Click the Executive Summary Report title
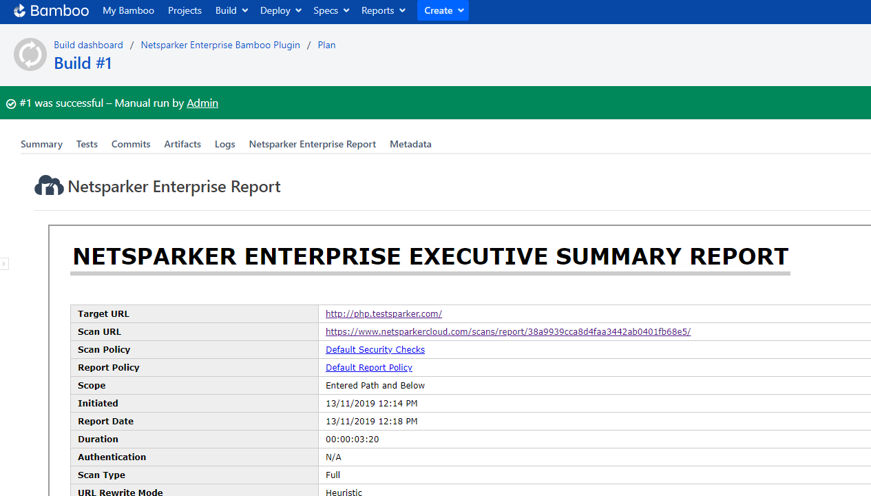The image size is (871, 496). (431, 257)
